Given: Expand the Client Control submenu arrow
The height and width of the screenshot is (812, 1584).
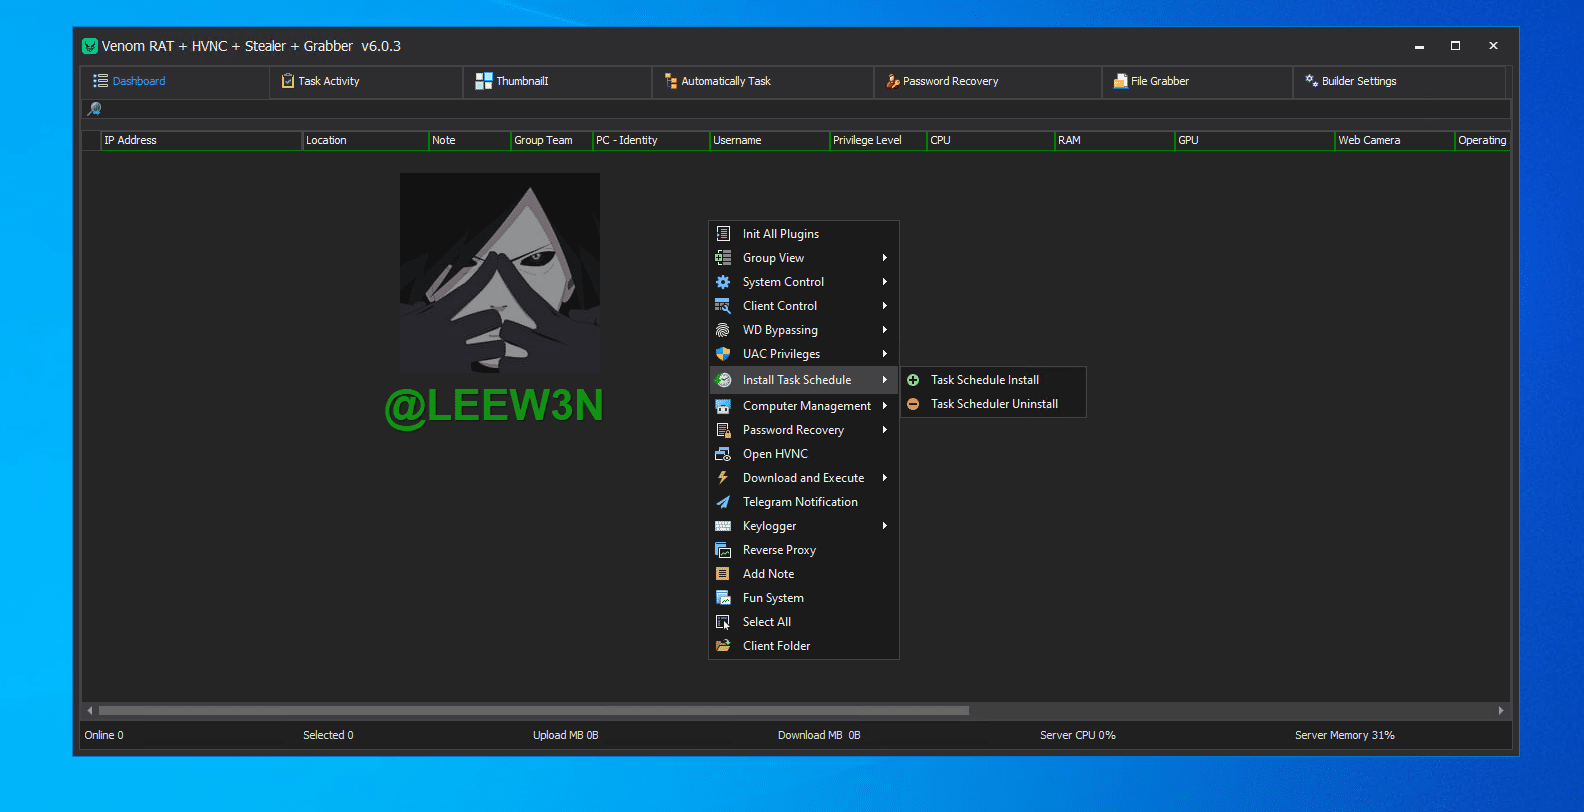Looking at the screenshot, I should pos(885,306).
